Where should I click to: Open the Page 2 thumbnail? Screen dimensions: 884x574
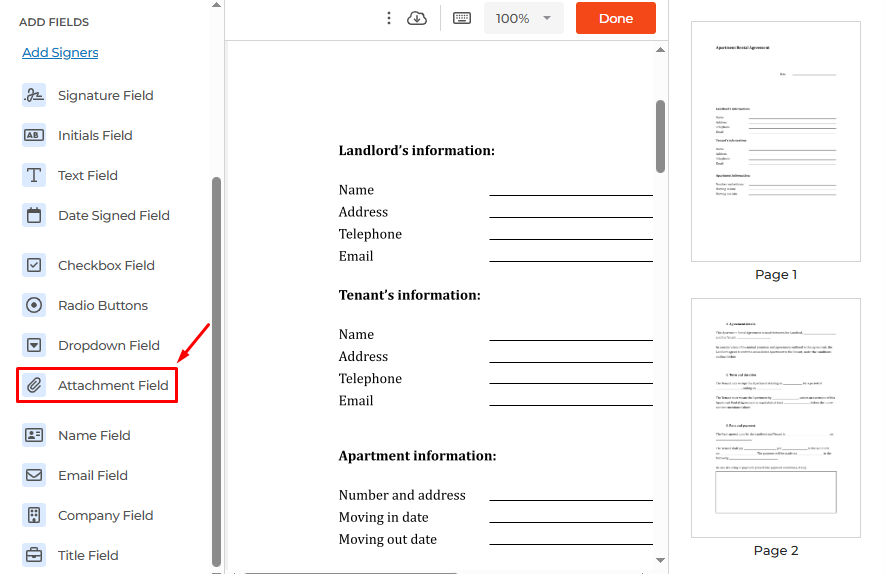(x=776, y=416)
